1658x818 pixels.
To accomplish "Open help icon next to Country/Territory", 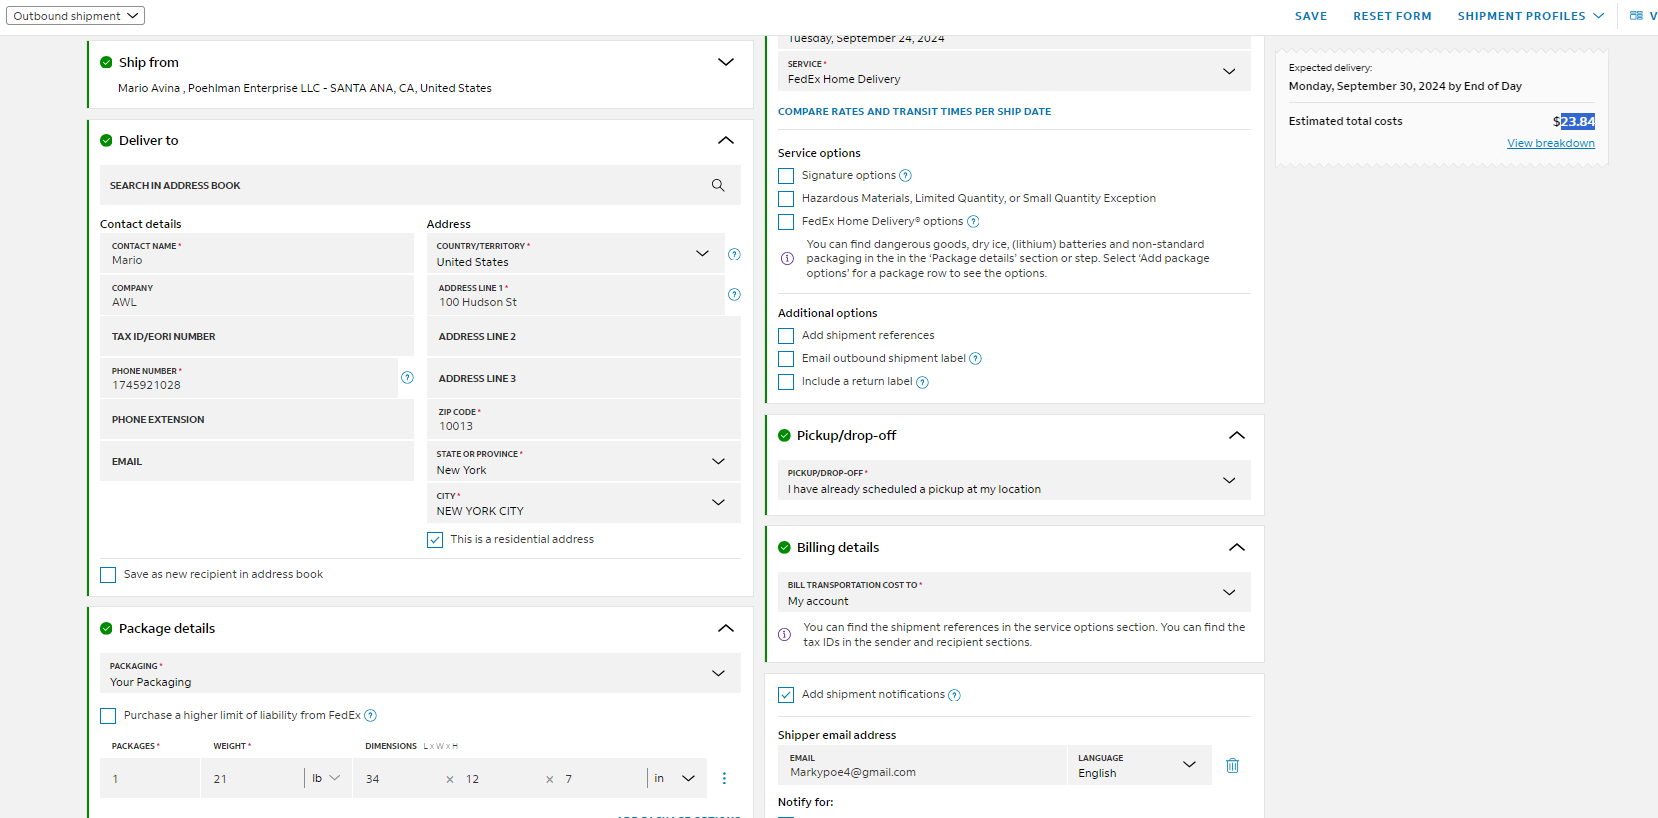I will [734, 254].
